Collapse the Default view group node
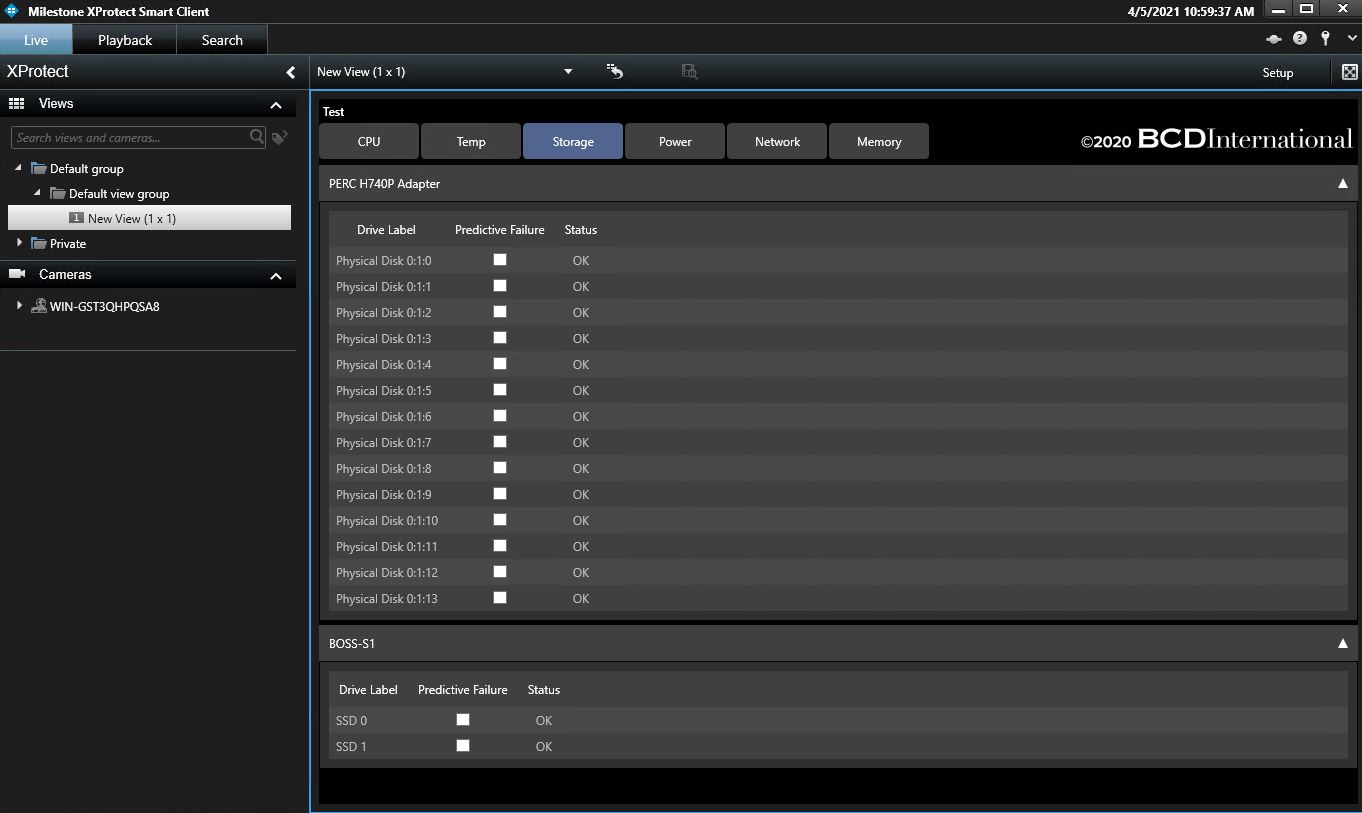 point(38,193)
